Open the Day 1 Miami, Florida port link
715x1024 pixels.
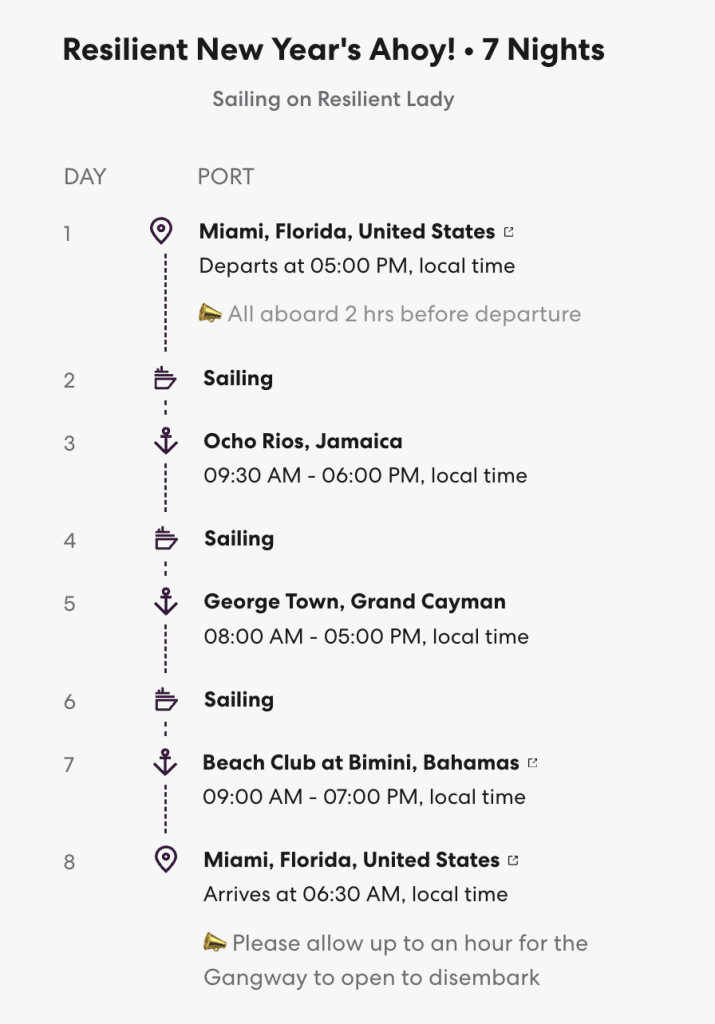coord(347,232)
